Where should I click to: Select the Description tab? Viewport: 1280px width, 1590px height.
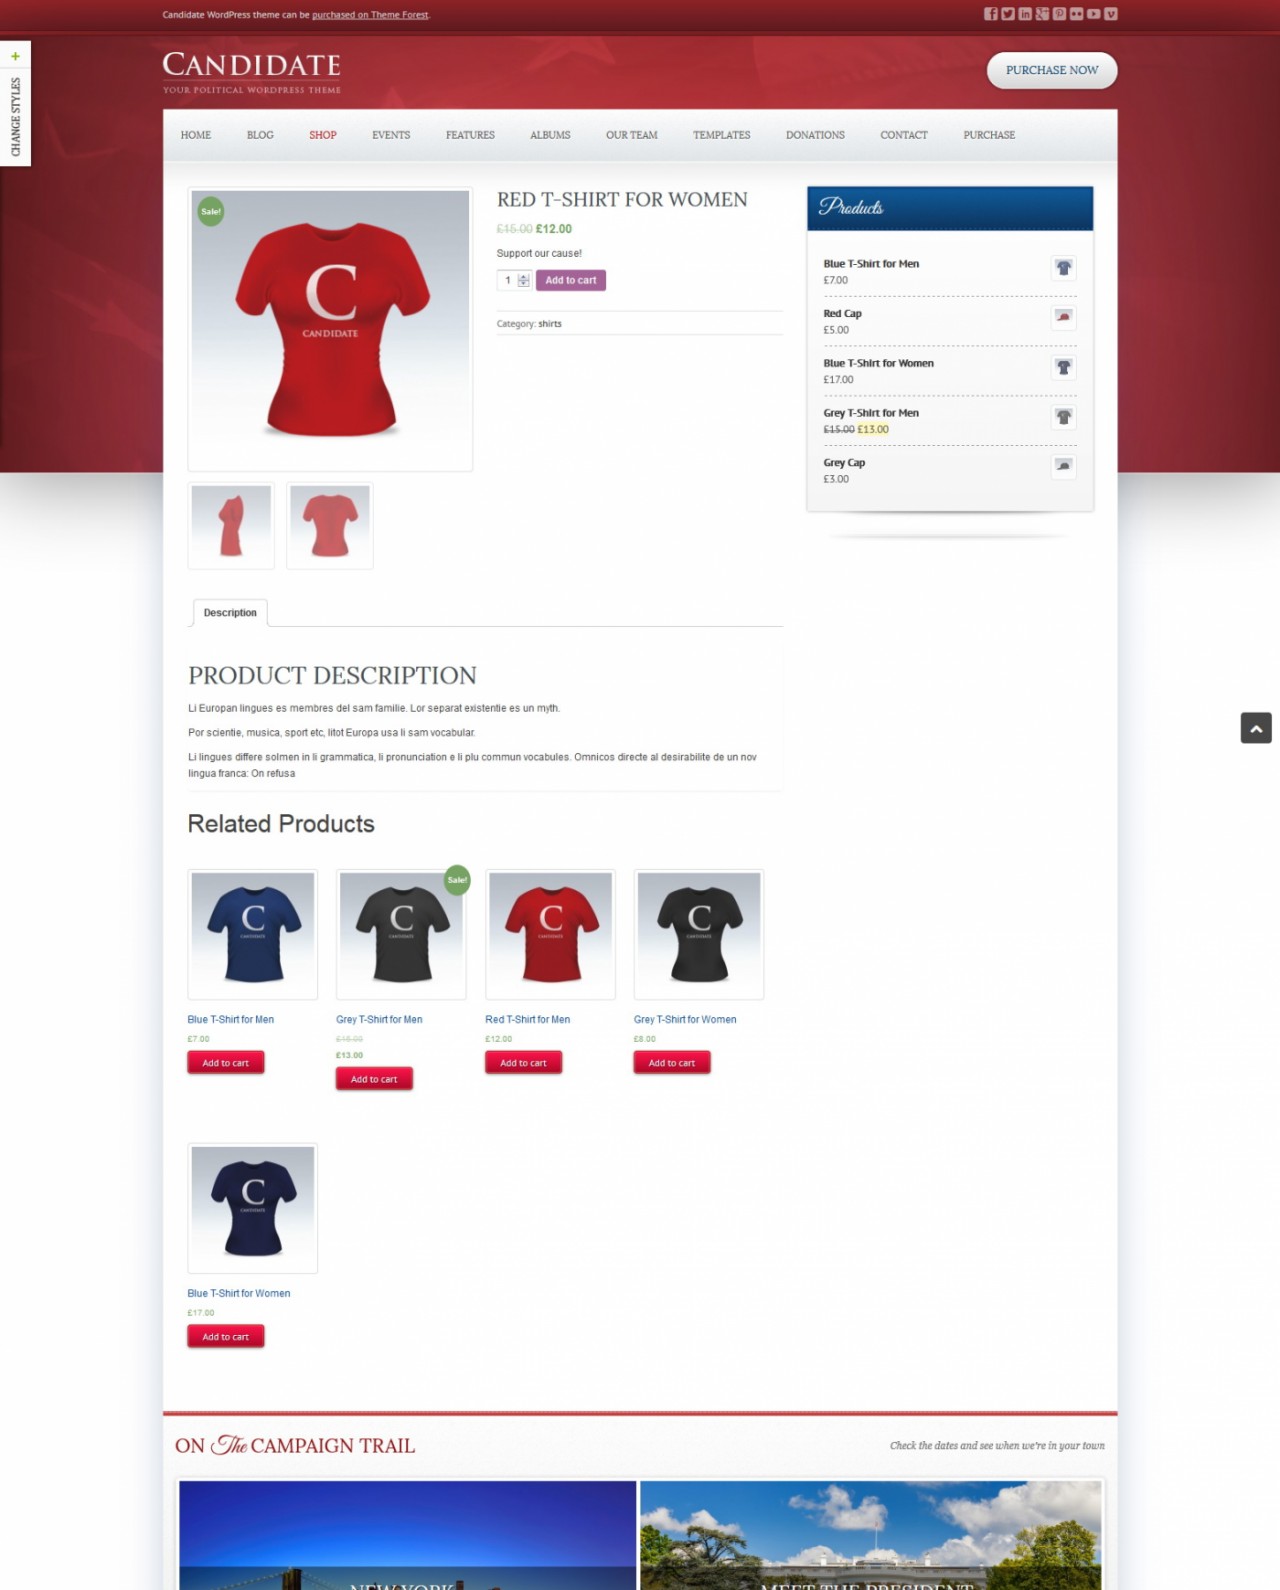click(x=230, y=613)
